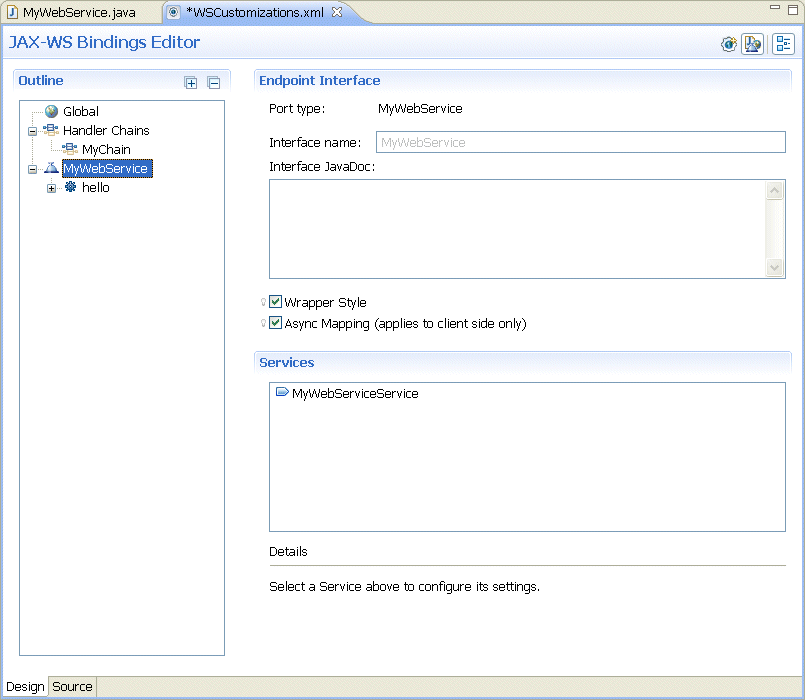This screenshot has height=700, width=805.
Task: Collapse the Handler Chains tree node
Action: click(32, 131)
